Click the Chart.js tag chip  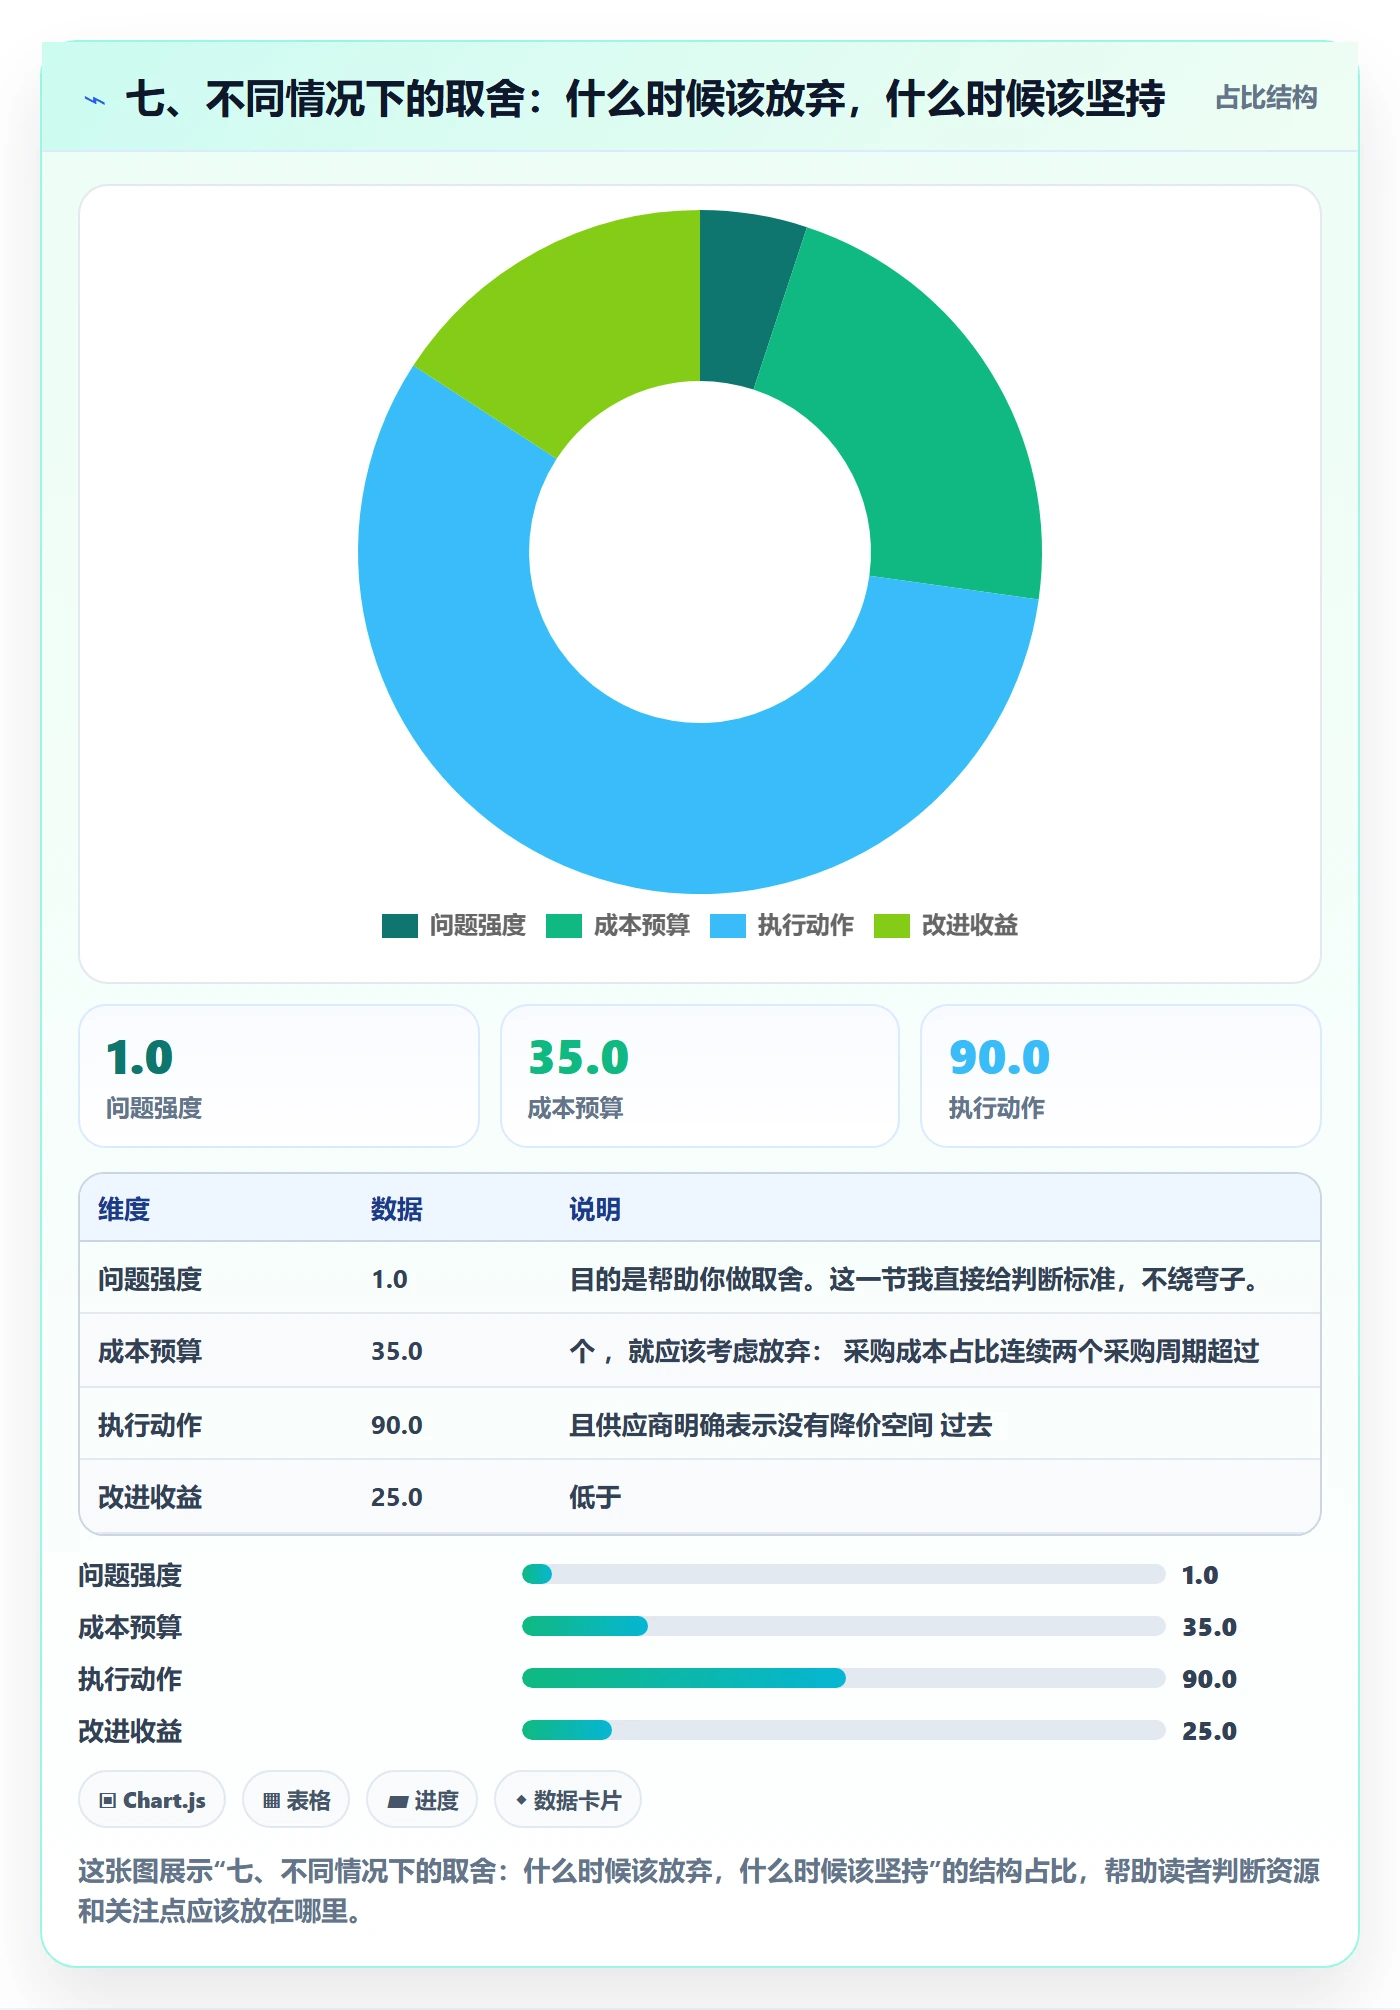(x=152, y=1800)
